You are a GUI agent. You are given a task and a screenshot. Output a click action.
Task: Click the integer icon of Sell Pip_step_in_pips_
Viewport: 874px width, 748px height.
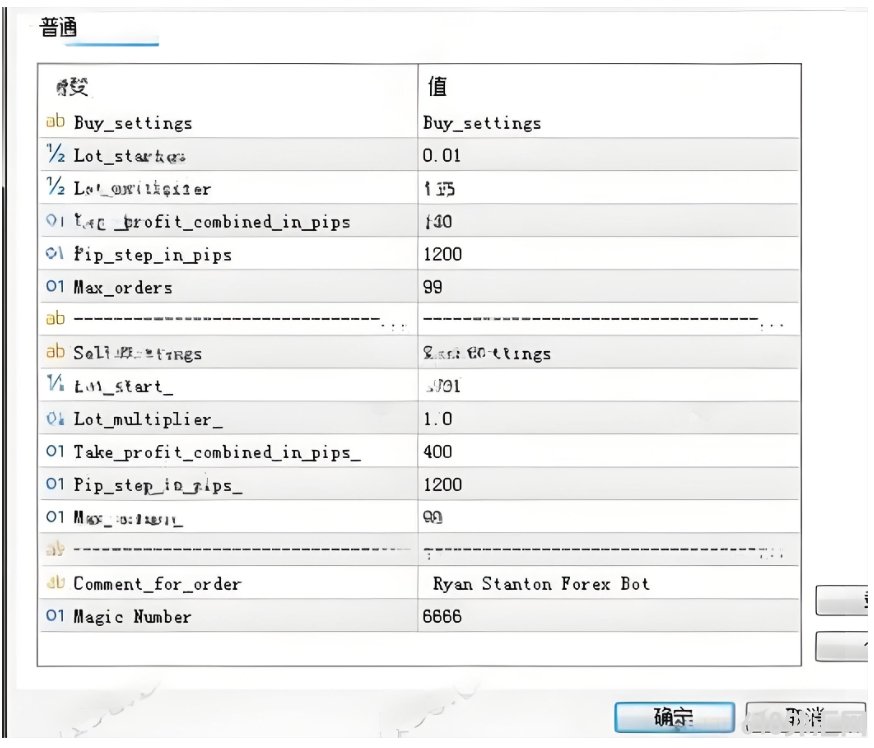click(55, 484)
